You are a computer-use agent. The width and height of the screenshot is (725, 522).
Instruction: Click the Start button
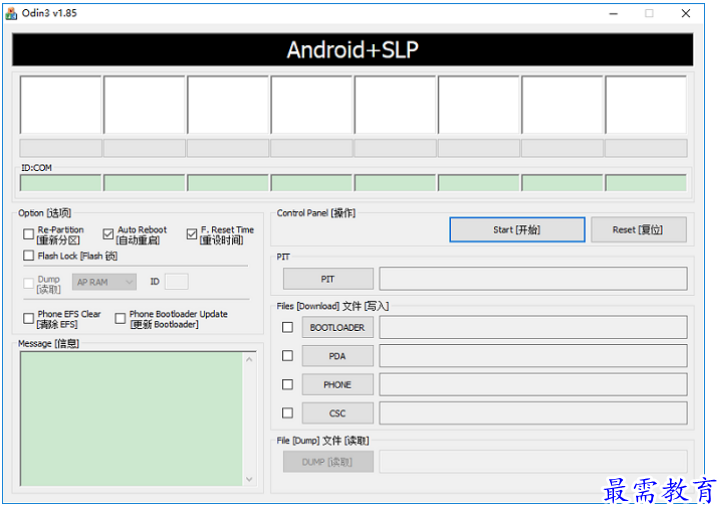coord(517,230)
